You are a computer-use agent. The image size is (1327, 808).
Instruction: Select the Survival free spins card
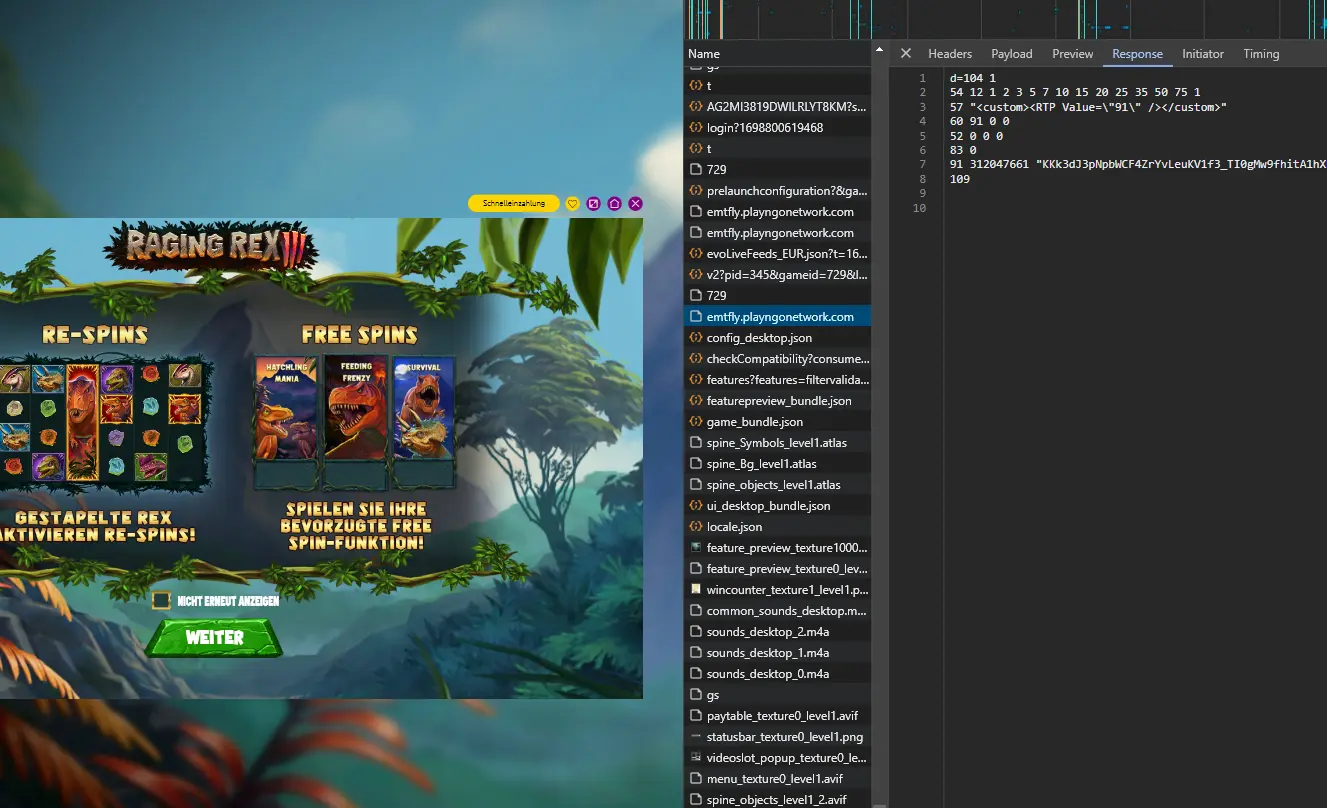click(x=424, y=420)
